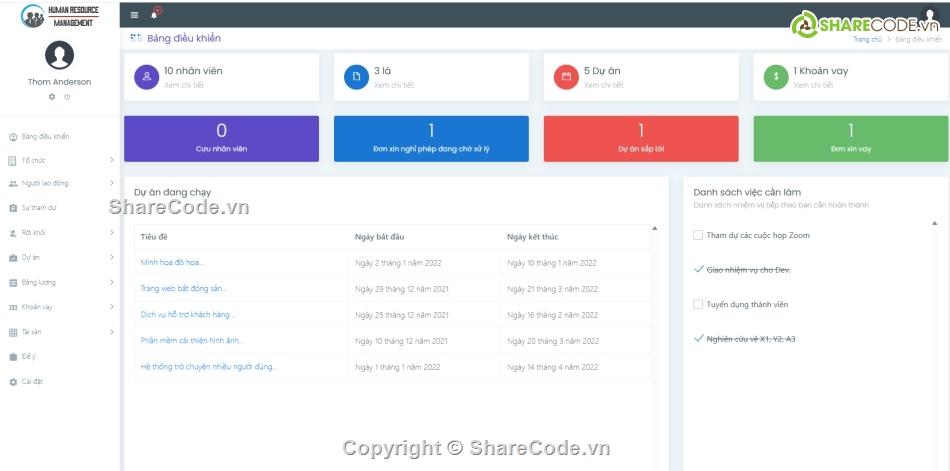
Task: Open the top-right user profile avatar
Action: [x=929, y=15]
